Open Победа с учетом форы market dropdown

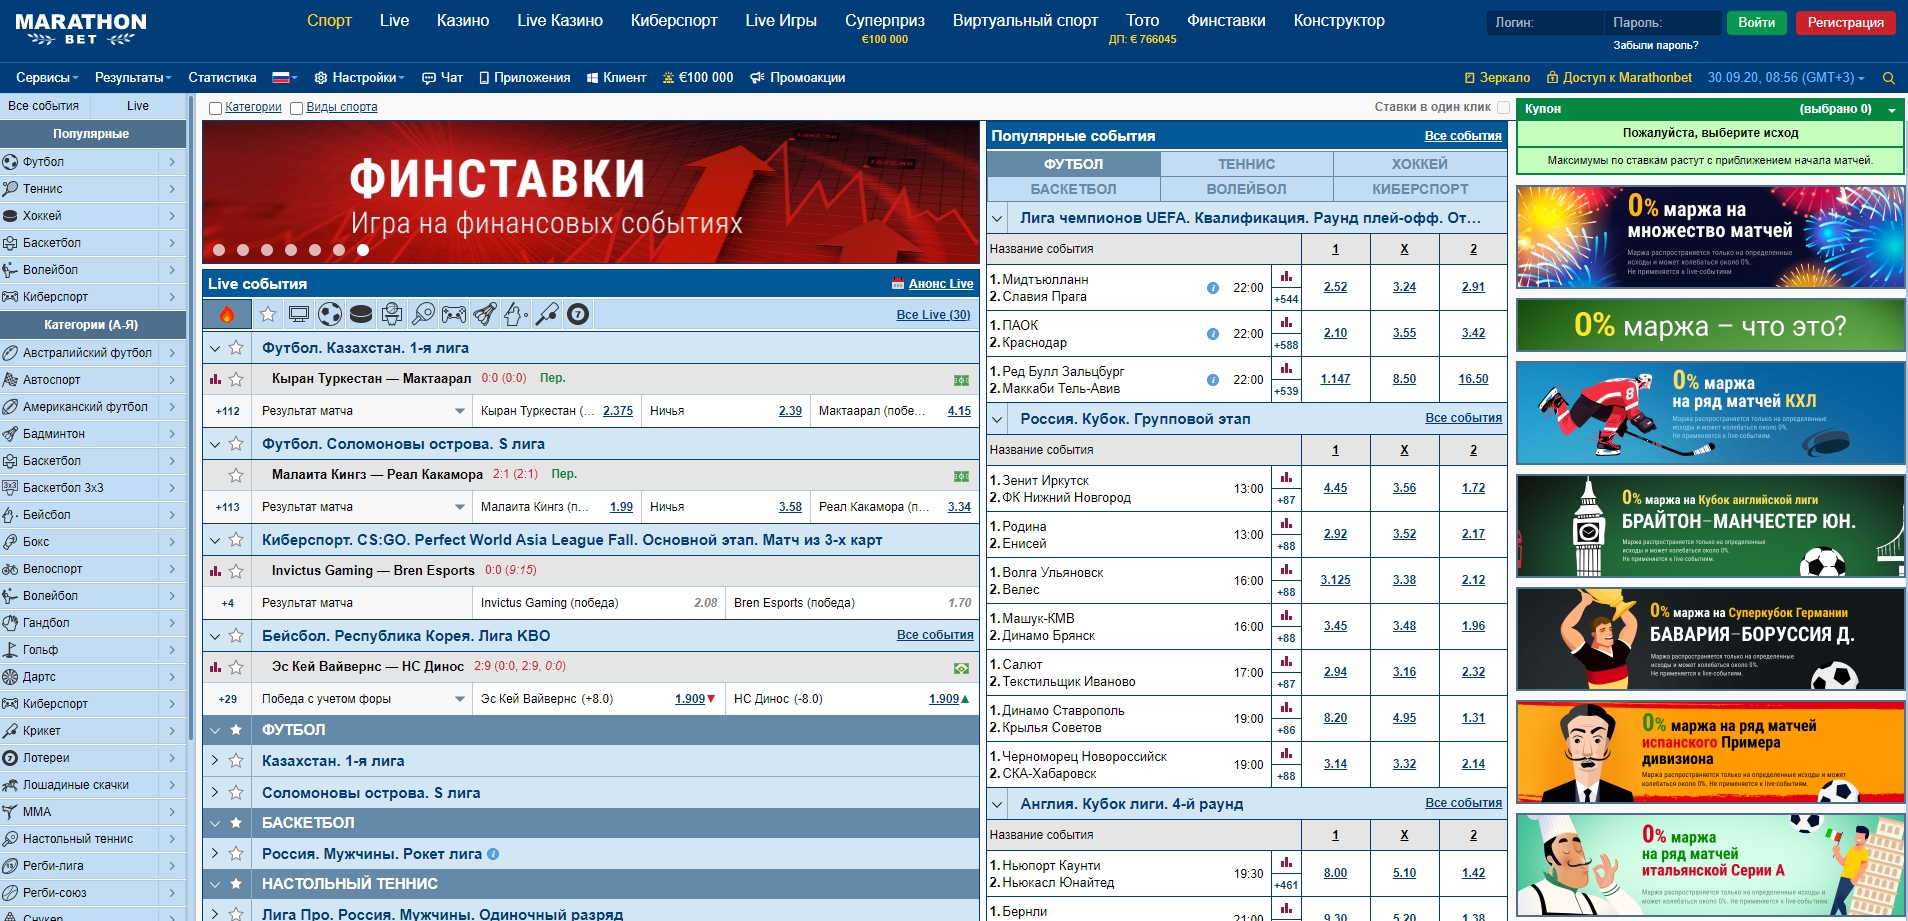(x=362, y=699)
